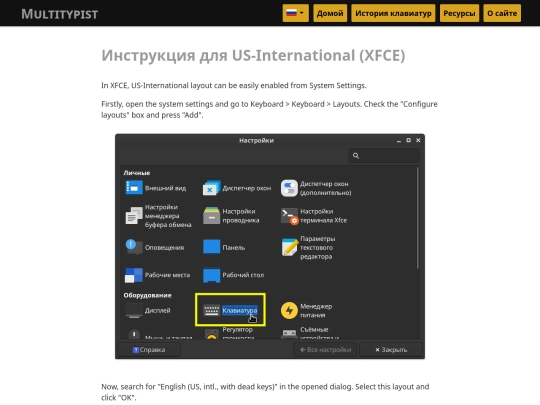
Task: Click the settings window scrollbar
Action: (x=418, y=218)
